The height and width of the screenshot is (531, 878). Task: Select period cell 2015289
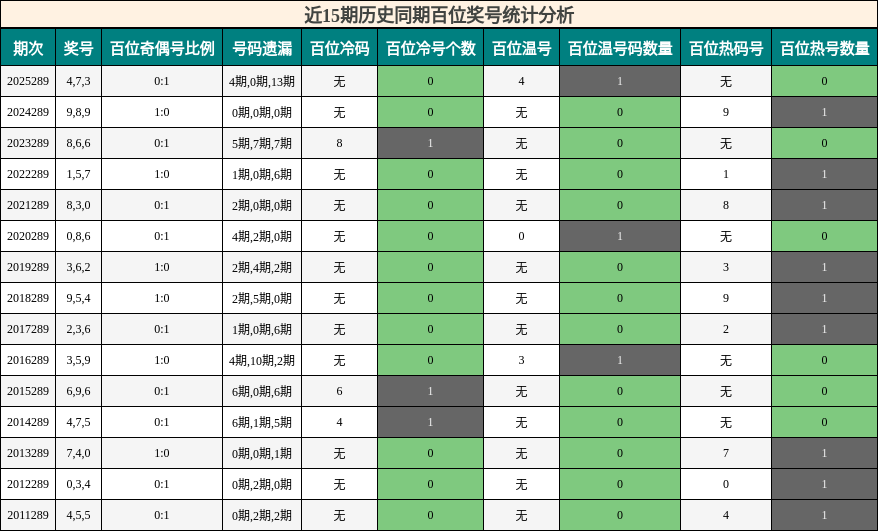tap(28, 391)
